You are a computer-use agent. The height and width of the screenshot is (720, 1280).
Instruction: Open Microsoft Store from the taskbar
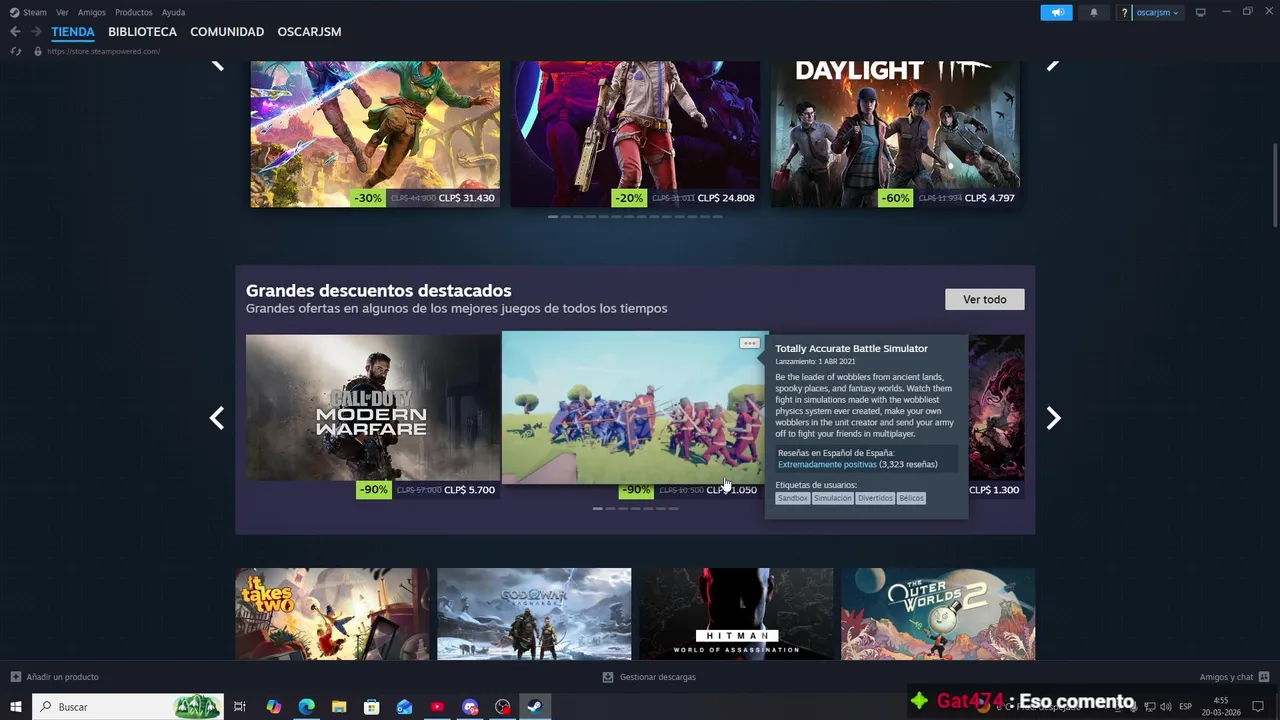point(372,707)
